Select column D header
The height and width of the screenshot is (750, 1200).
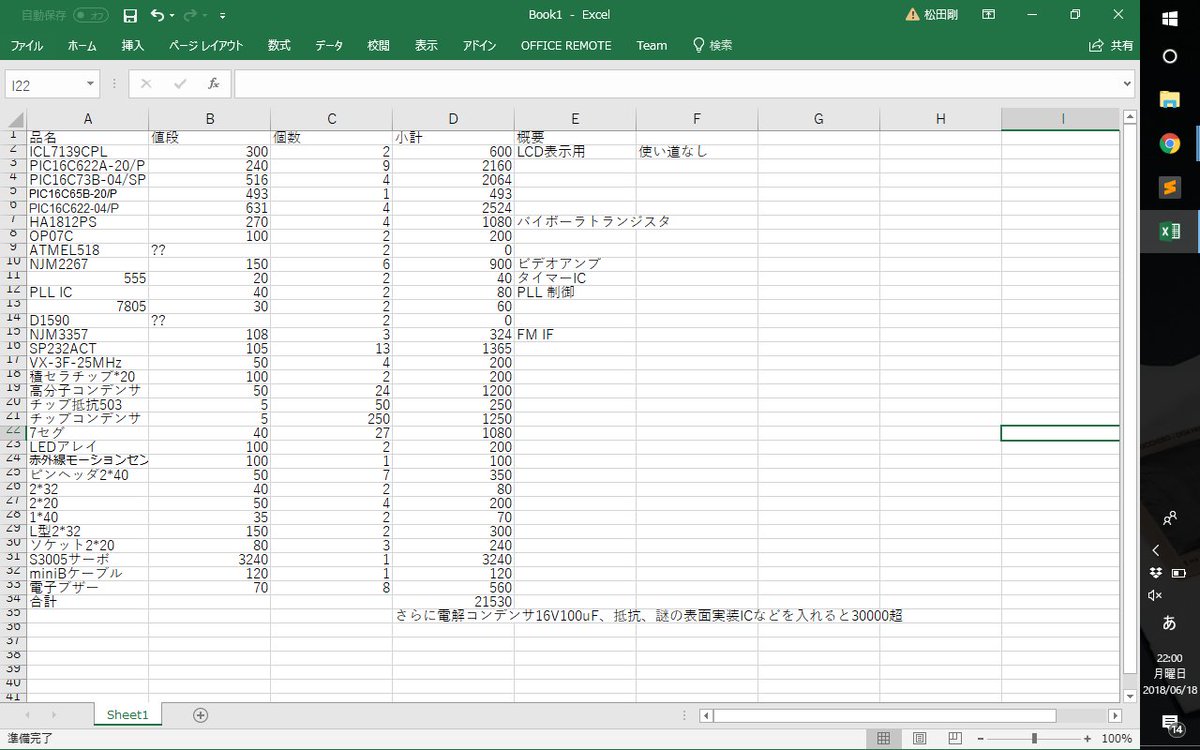[x=453, y=119]
